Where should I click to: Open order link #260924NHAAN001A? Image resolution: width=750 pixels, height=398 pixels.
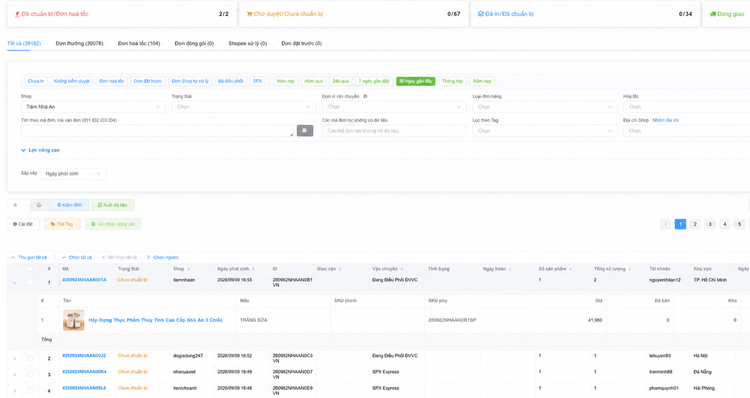(x=84, y=280)
